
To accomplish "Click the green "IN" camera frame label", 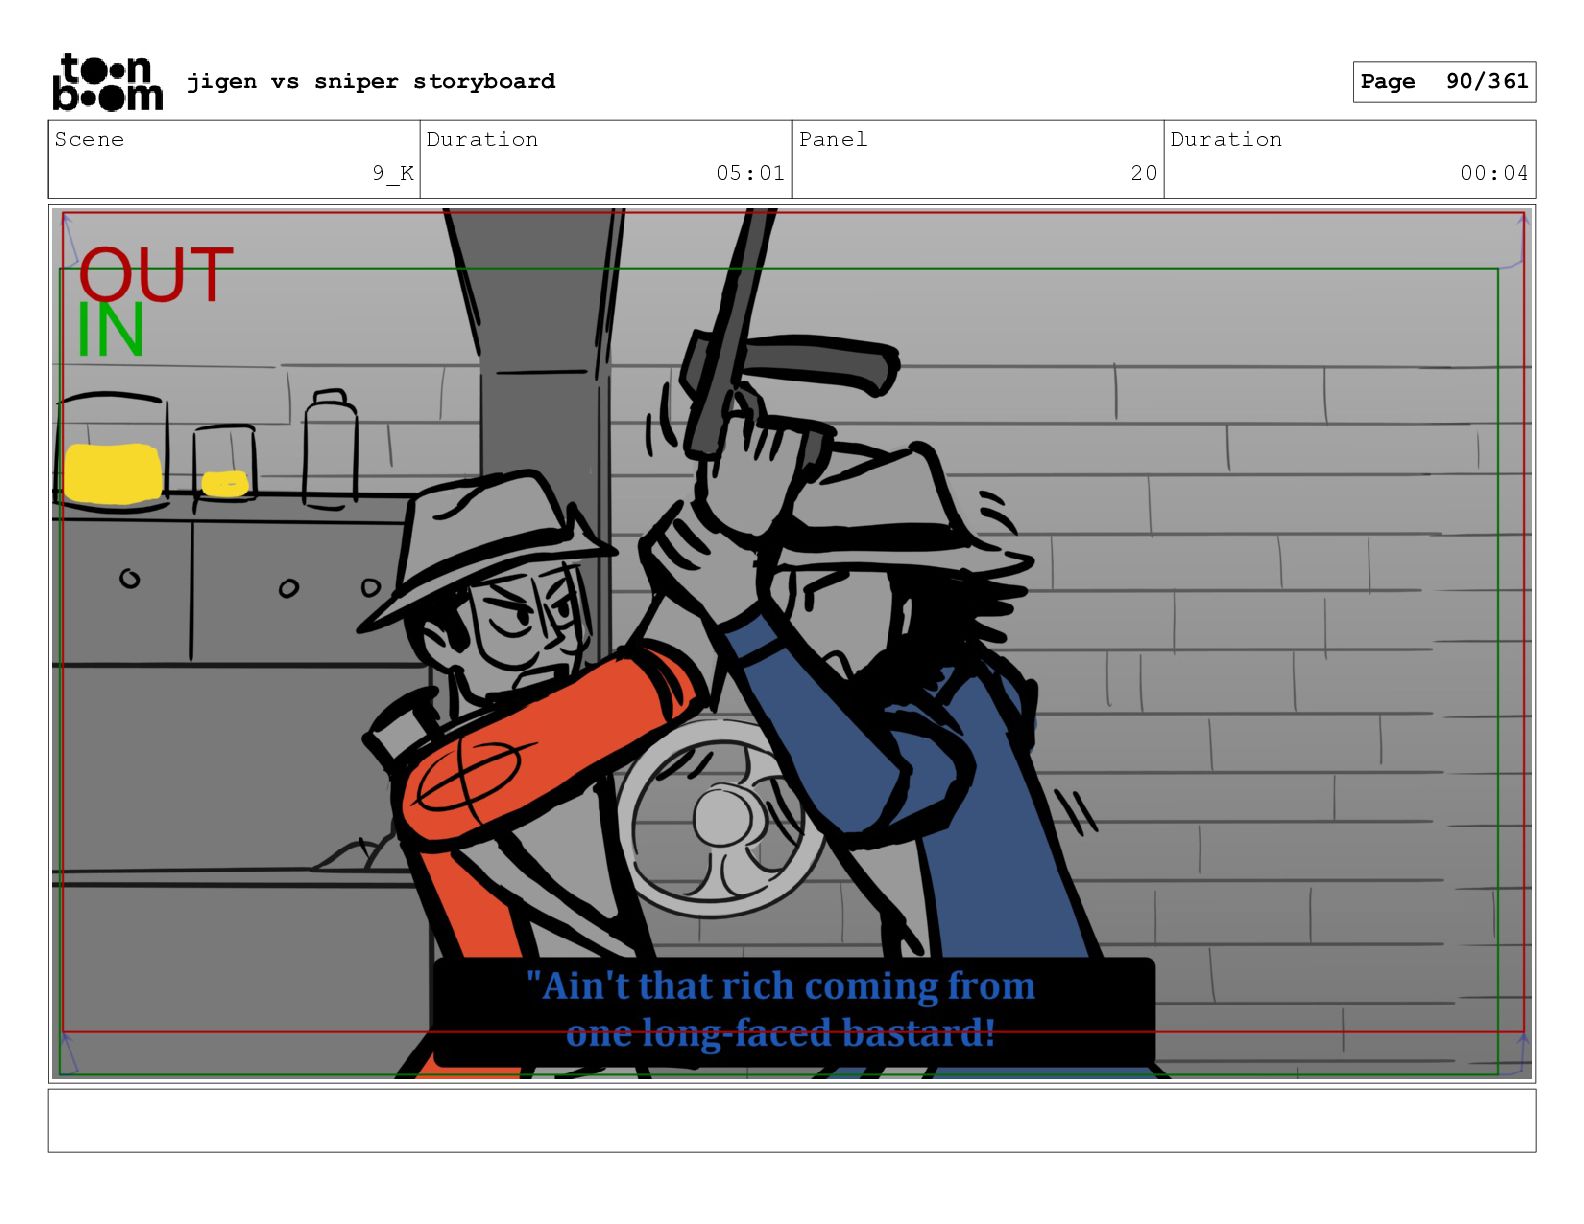I will click(111, 331).
